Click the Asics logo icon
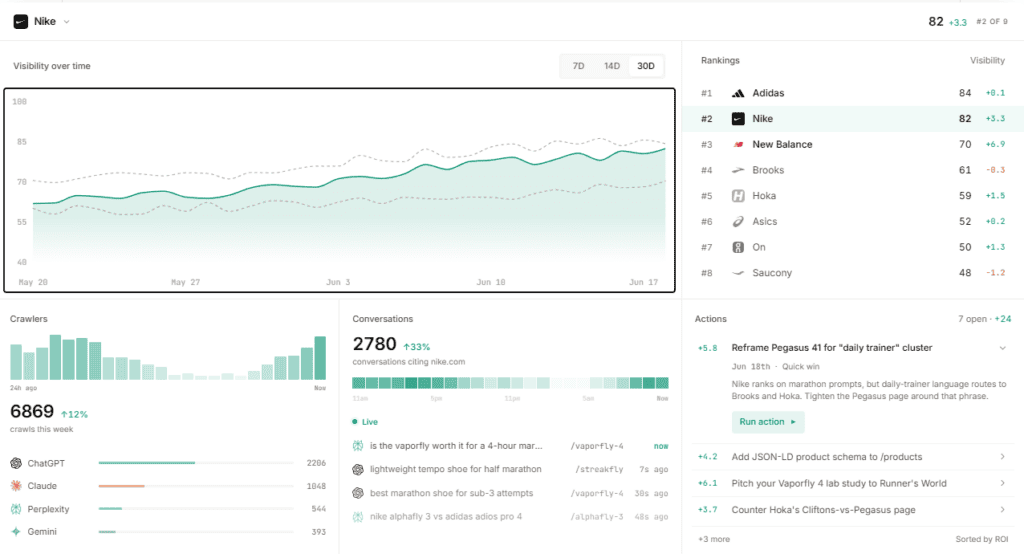The image size is (1024, 554). (738, 221)
